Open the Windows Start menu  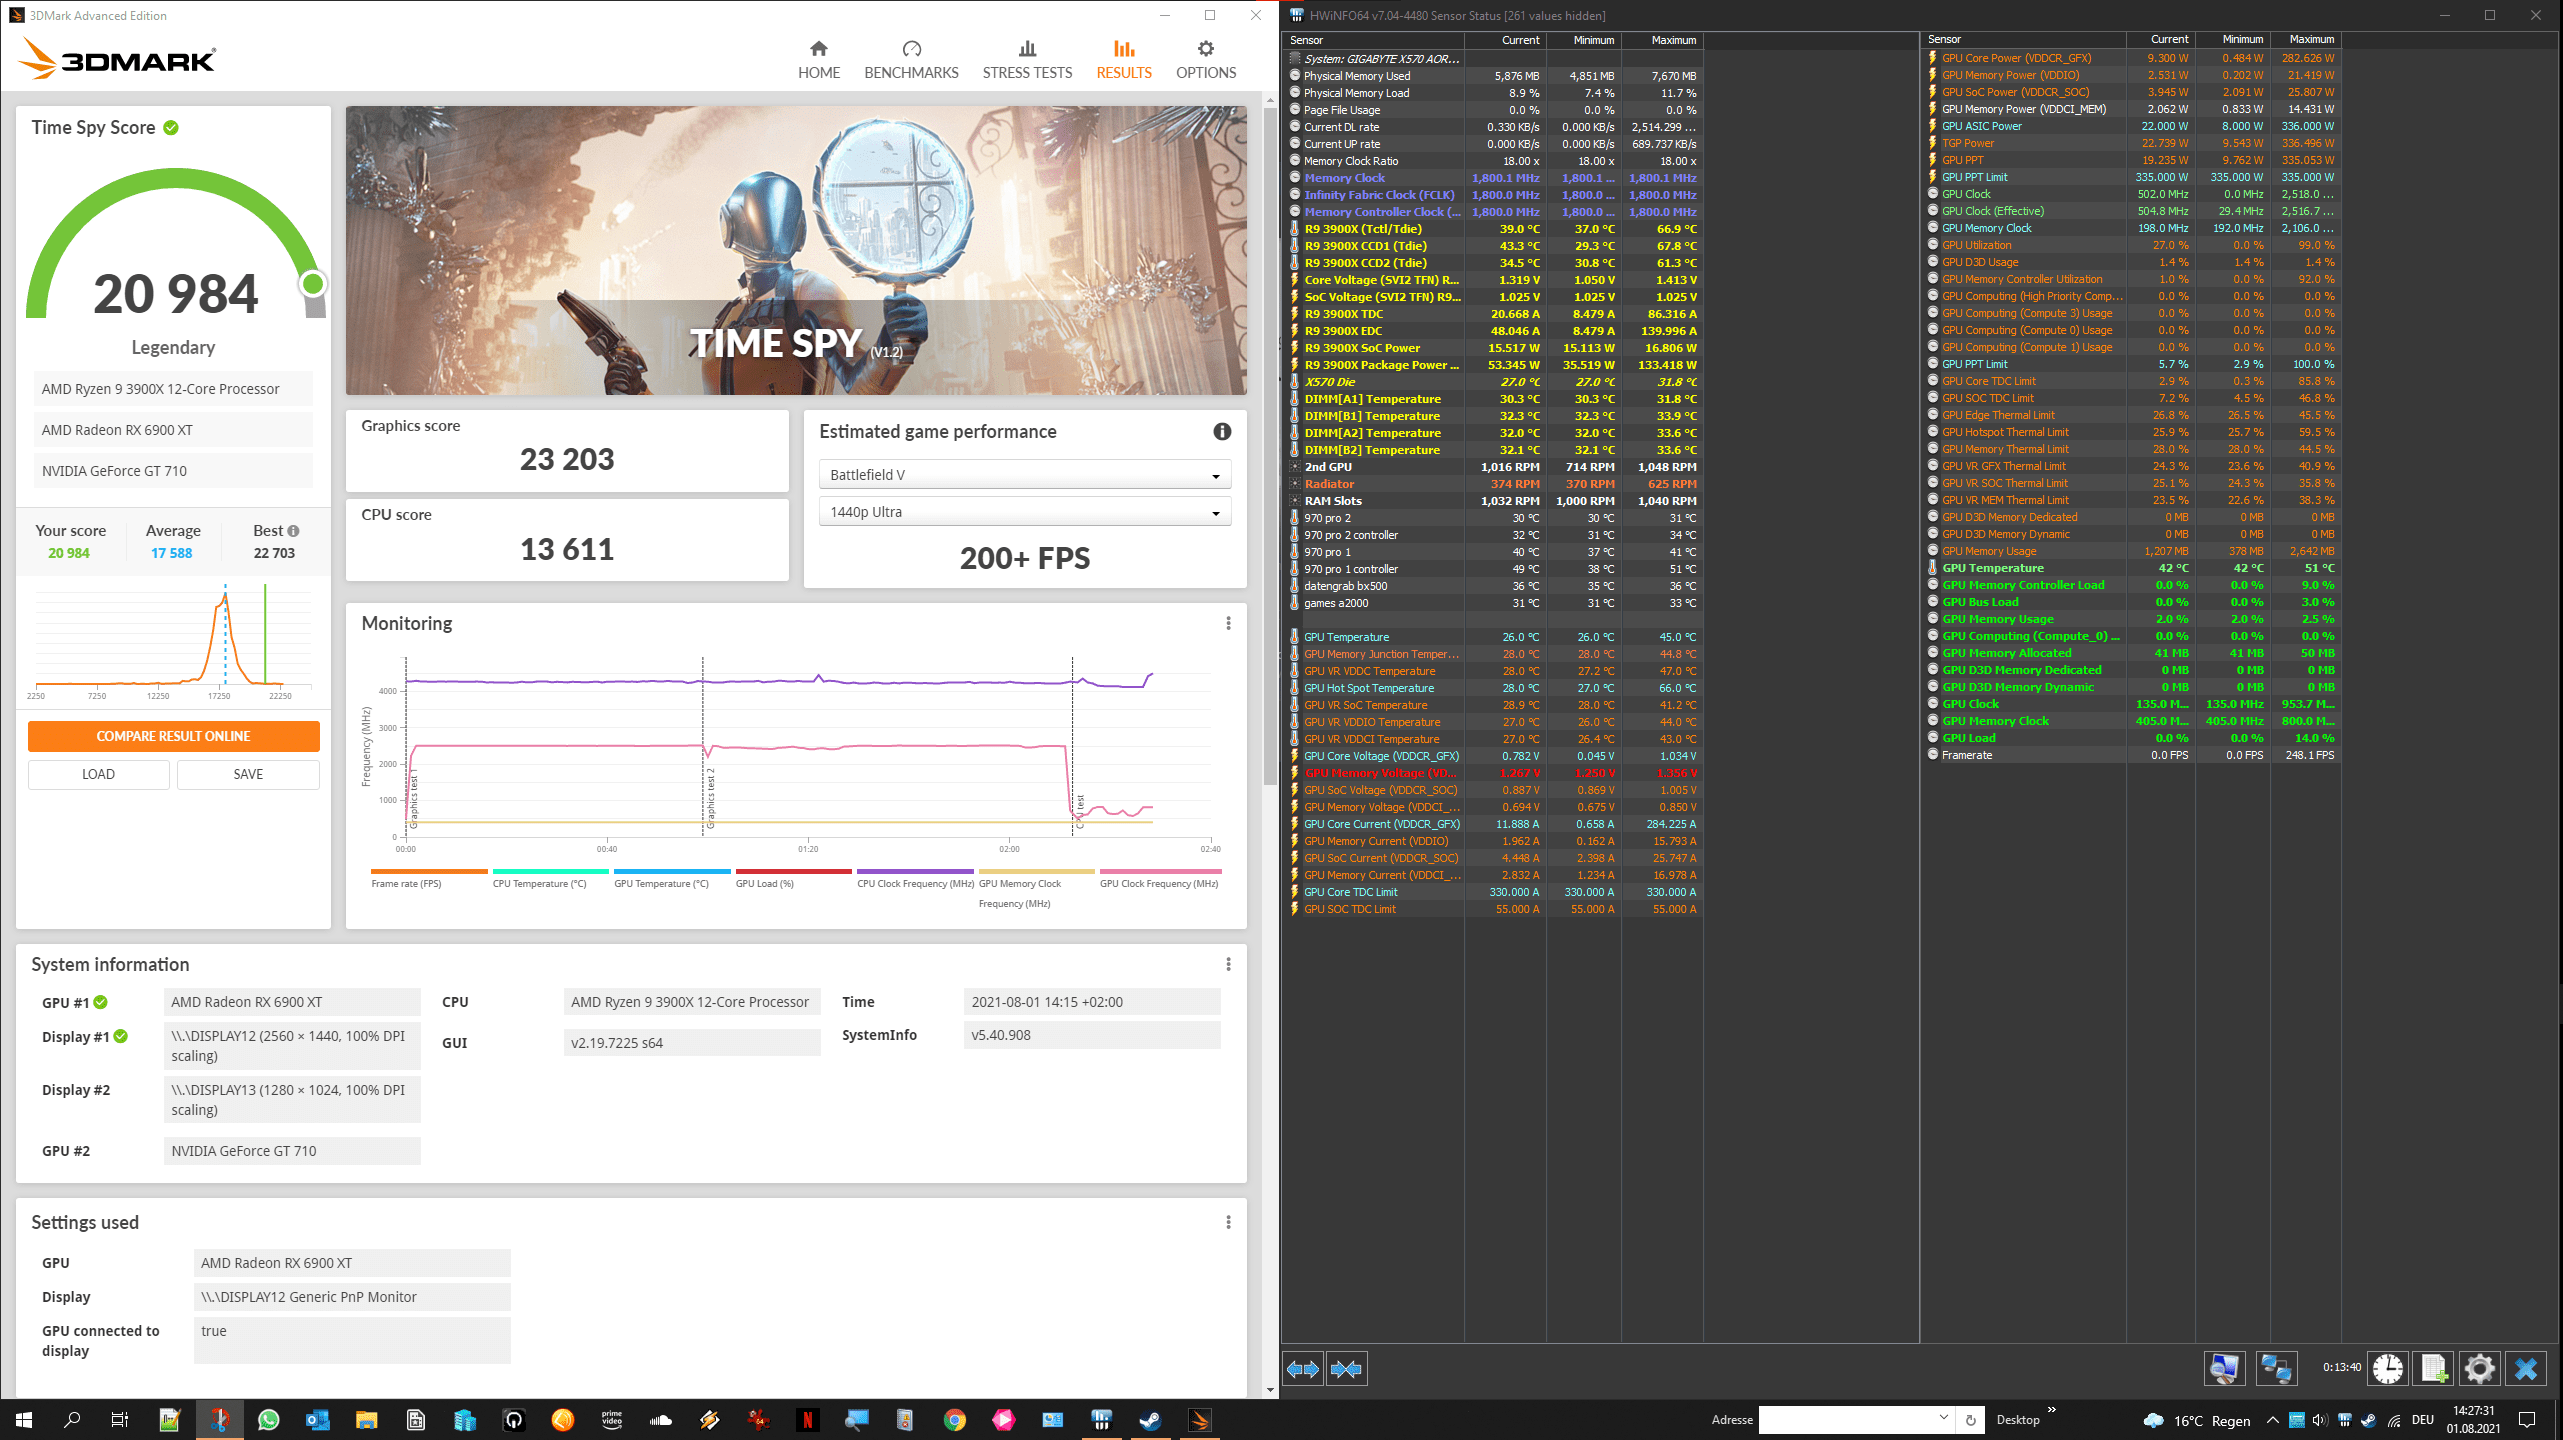[24, 1420]
